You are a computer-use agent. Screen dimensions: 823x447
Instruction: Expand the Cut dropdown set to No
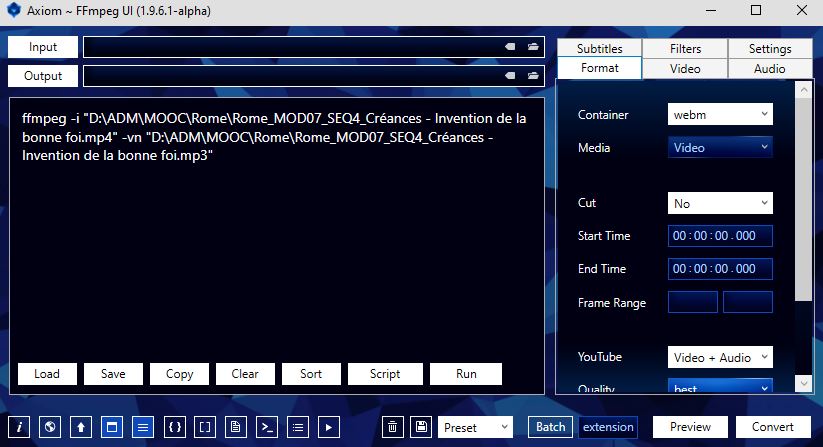pos(720,203)
